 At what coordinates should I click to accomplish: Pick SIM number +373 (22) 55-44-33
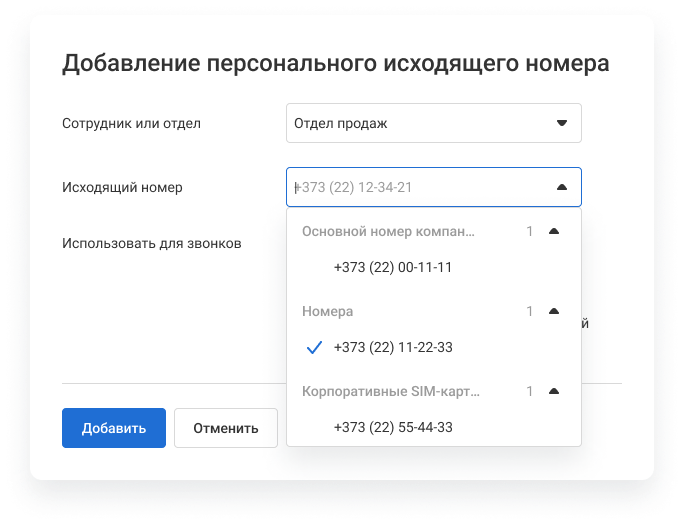point(393,428)
